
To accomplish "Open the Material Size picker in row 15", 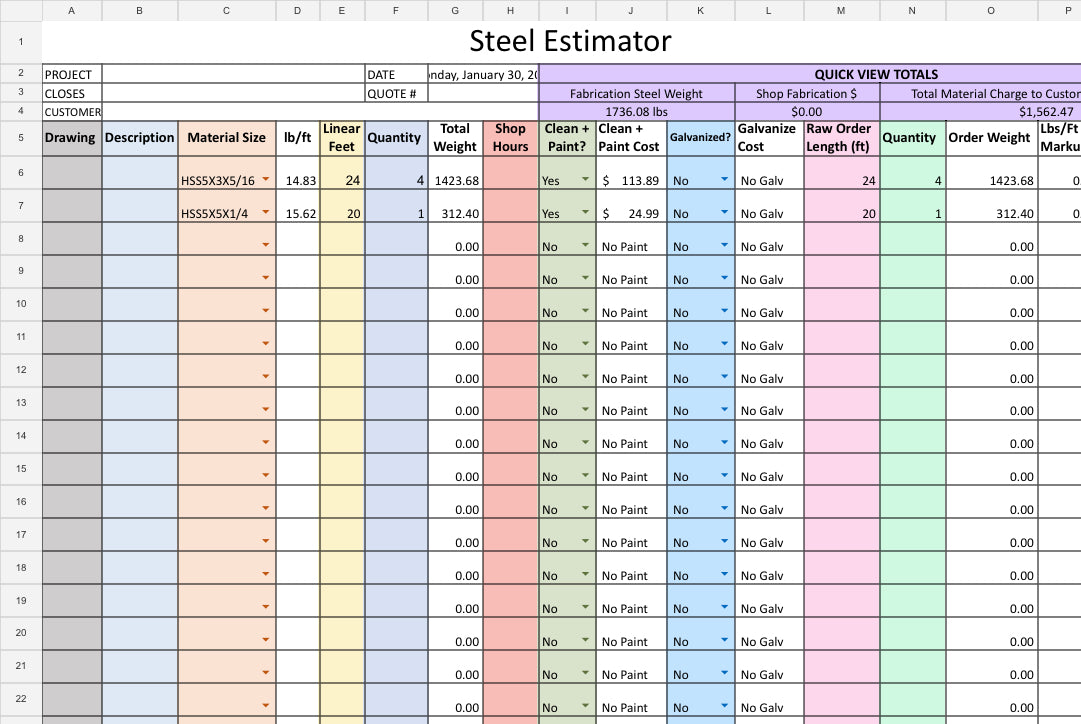I will pyautogui.click(x=266, y=468).
